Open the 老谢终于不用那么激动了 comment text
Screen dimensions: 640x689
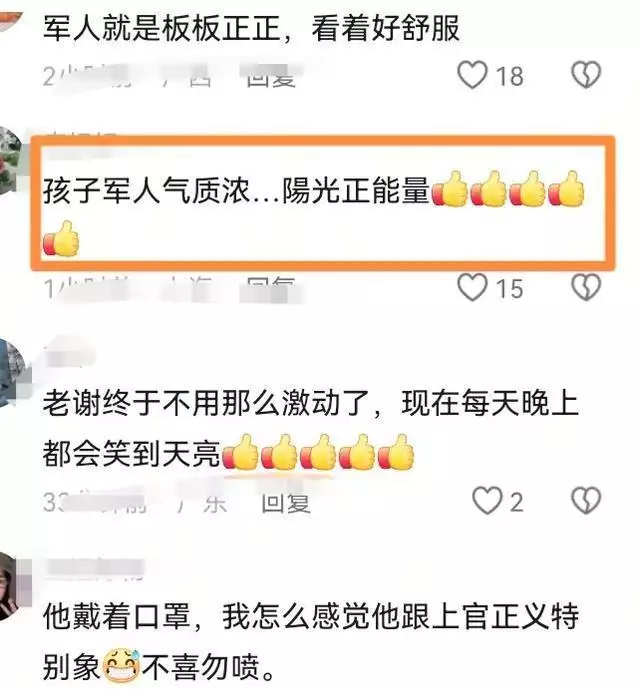[310, 428]
